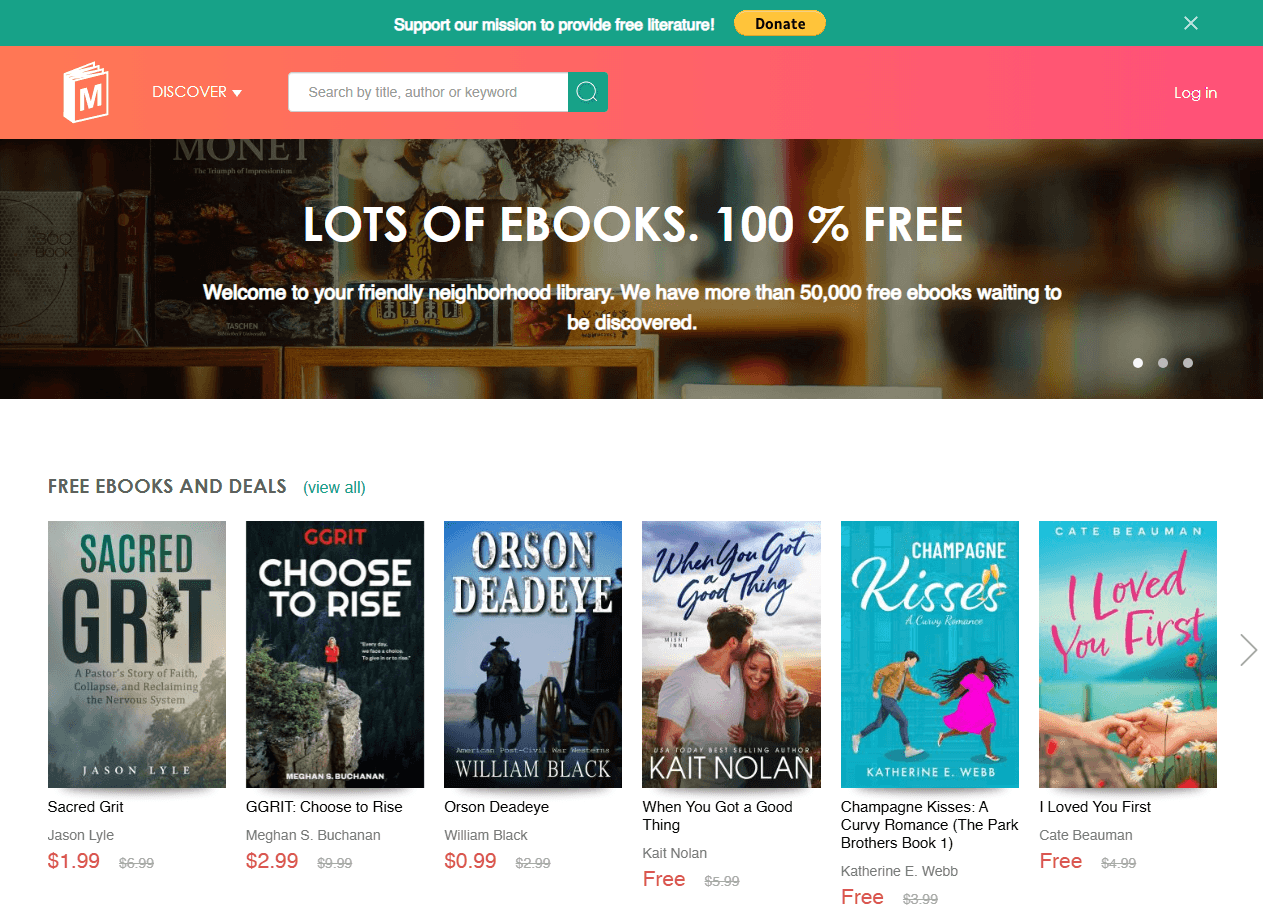
Task: Click the $1.99 price for Sacred Grit
Action: 74,861
